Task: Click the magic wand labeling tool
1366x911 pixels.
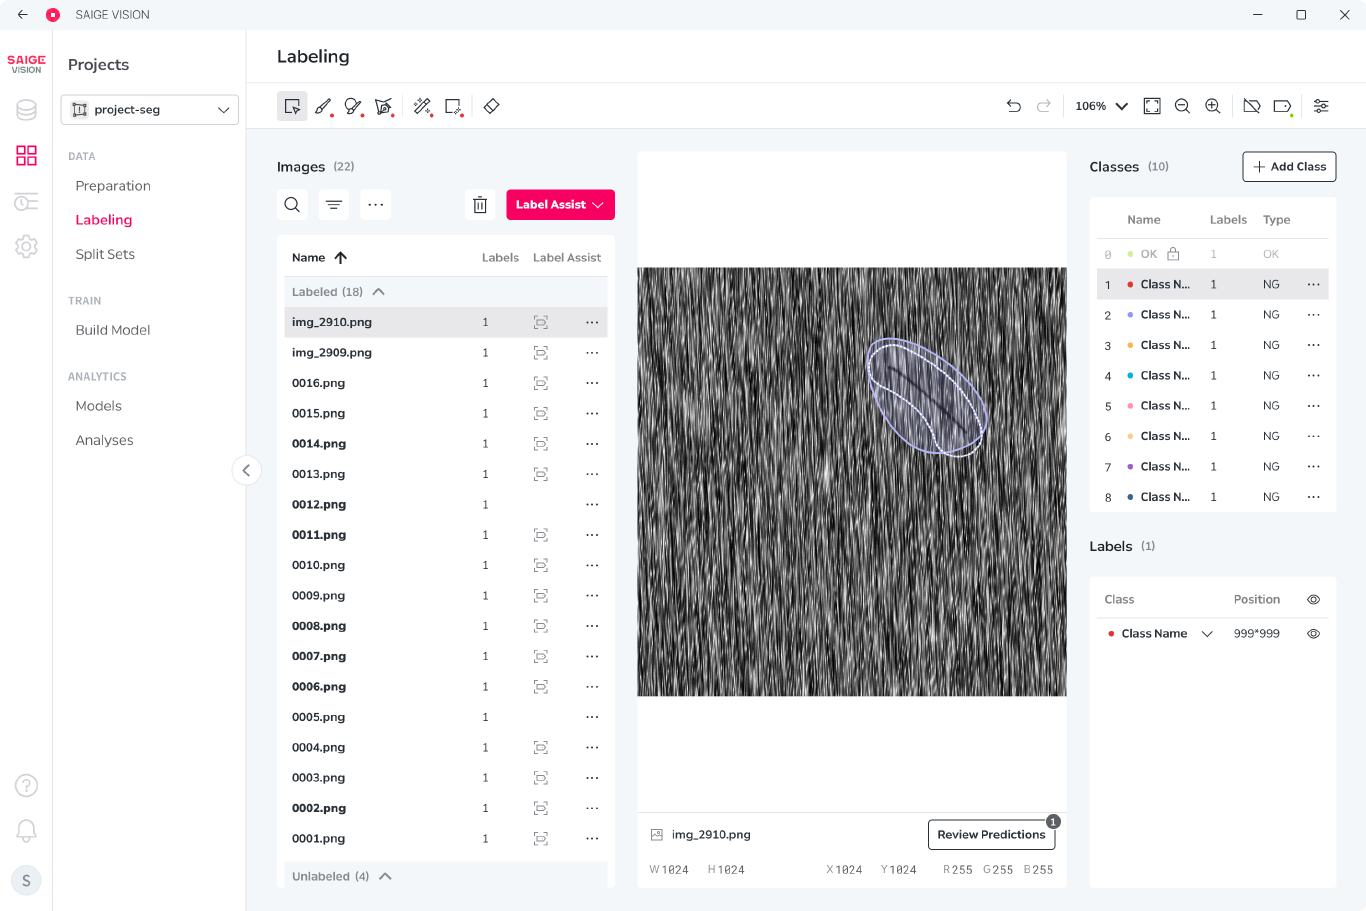Action: tap(423, 106)
